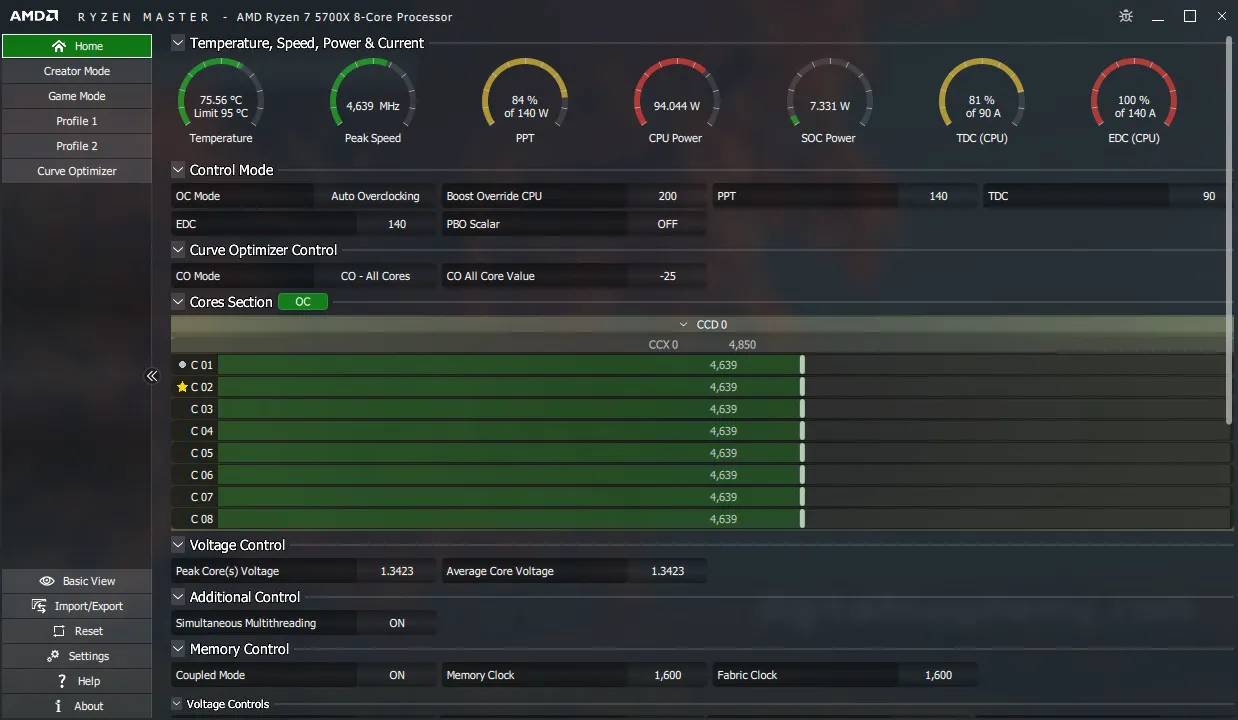Collapse the CCD 0 chevron

click(684, 325)
